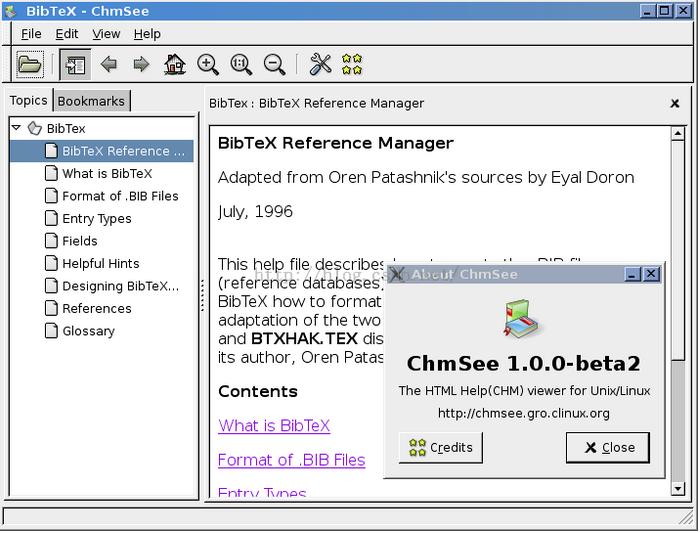Close the BibTeX Reference Manager tab

point(675,103)
